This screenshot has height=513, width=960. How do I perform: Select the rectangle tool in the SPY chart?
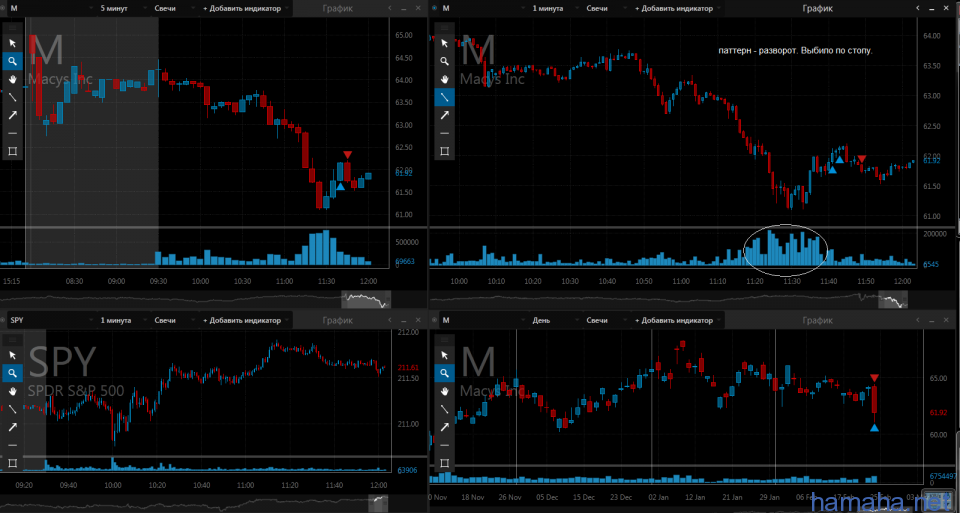[12, 463]
